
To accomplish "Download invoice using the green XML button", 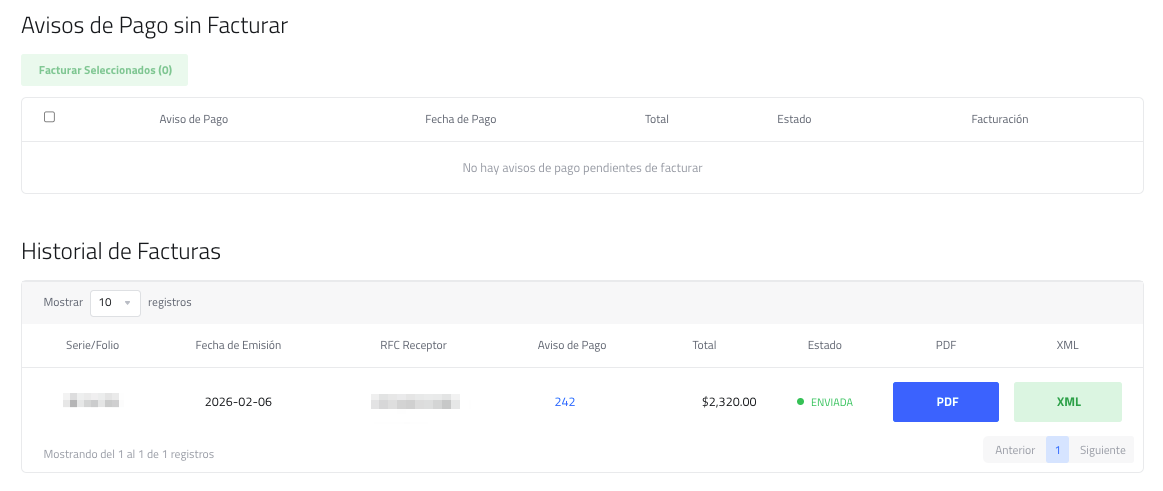I will (x=1067, y=402).
